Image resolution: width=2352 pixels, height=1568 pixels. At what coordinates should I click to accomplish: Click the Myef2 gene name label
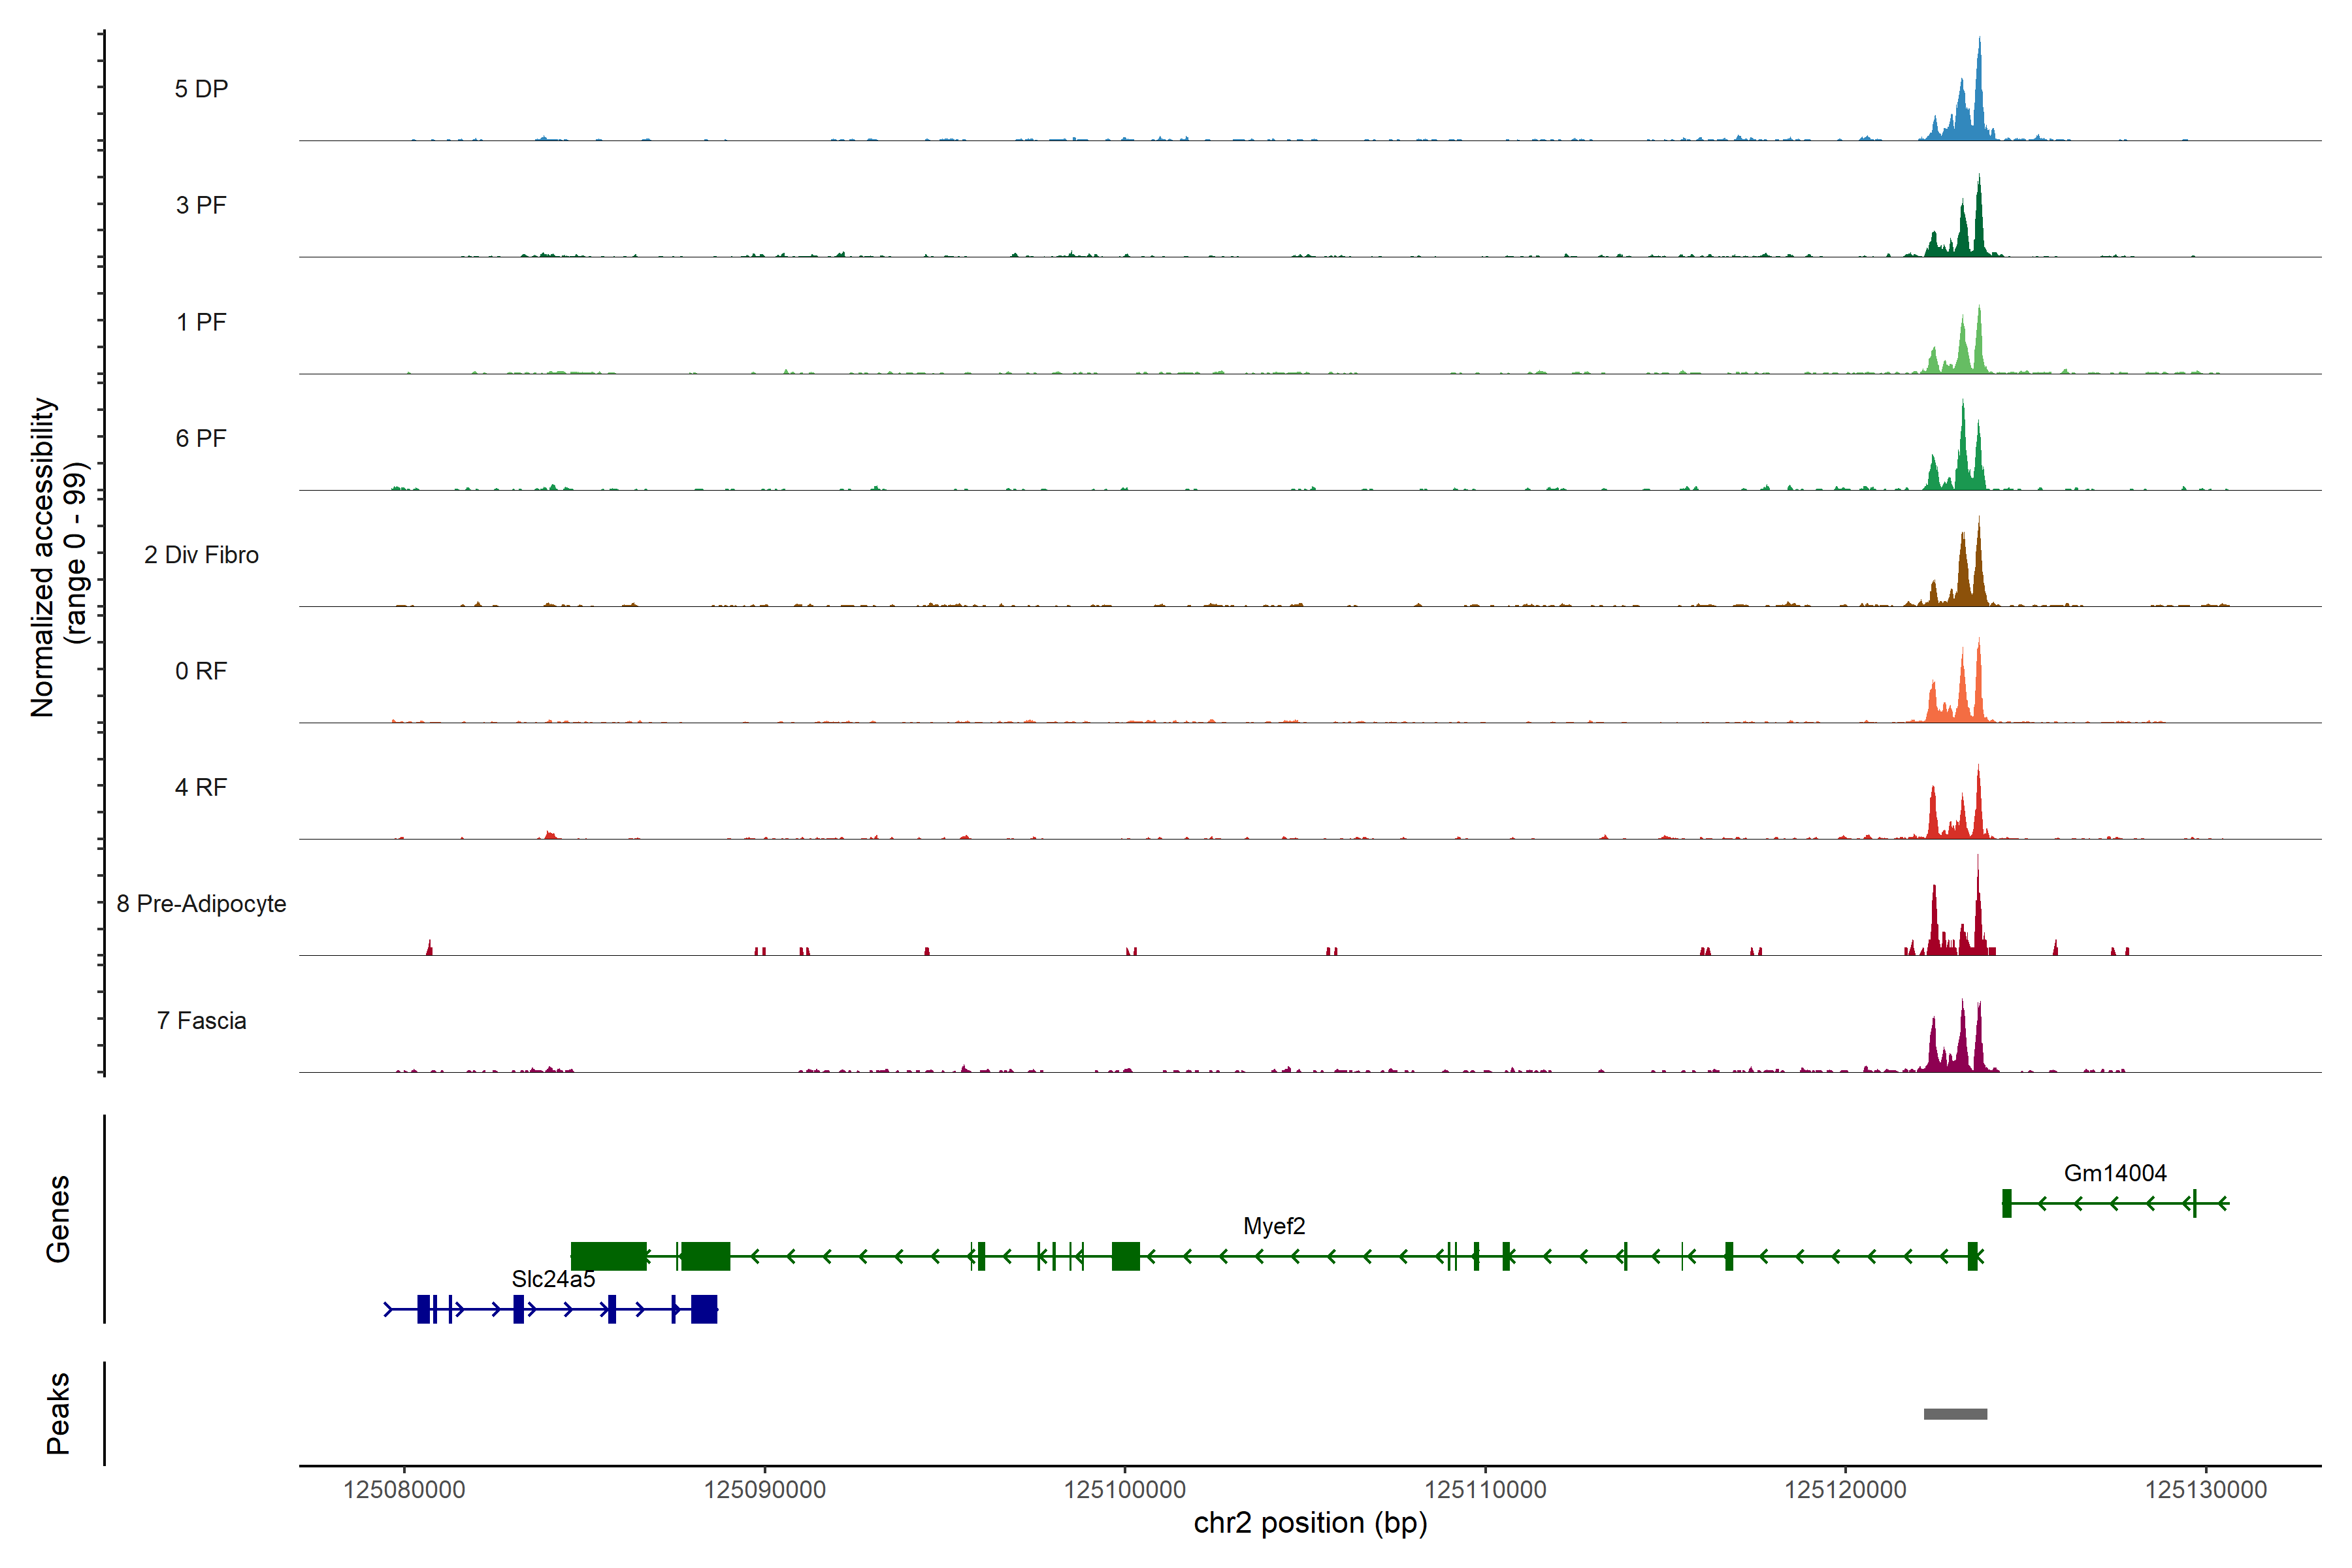point(1274,1226)
